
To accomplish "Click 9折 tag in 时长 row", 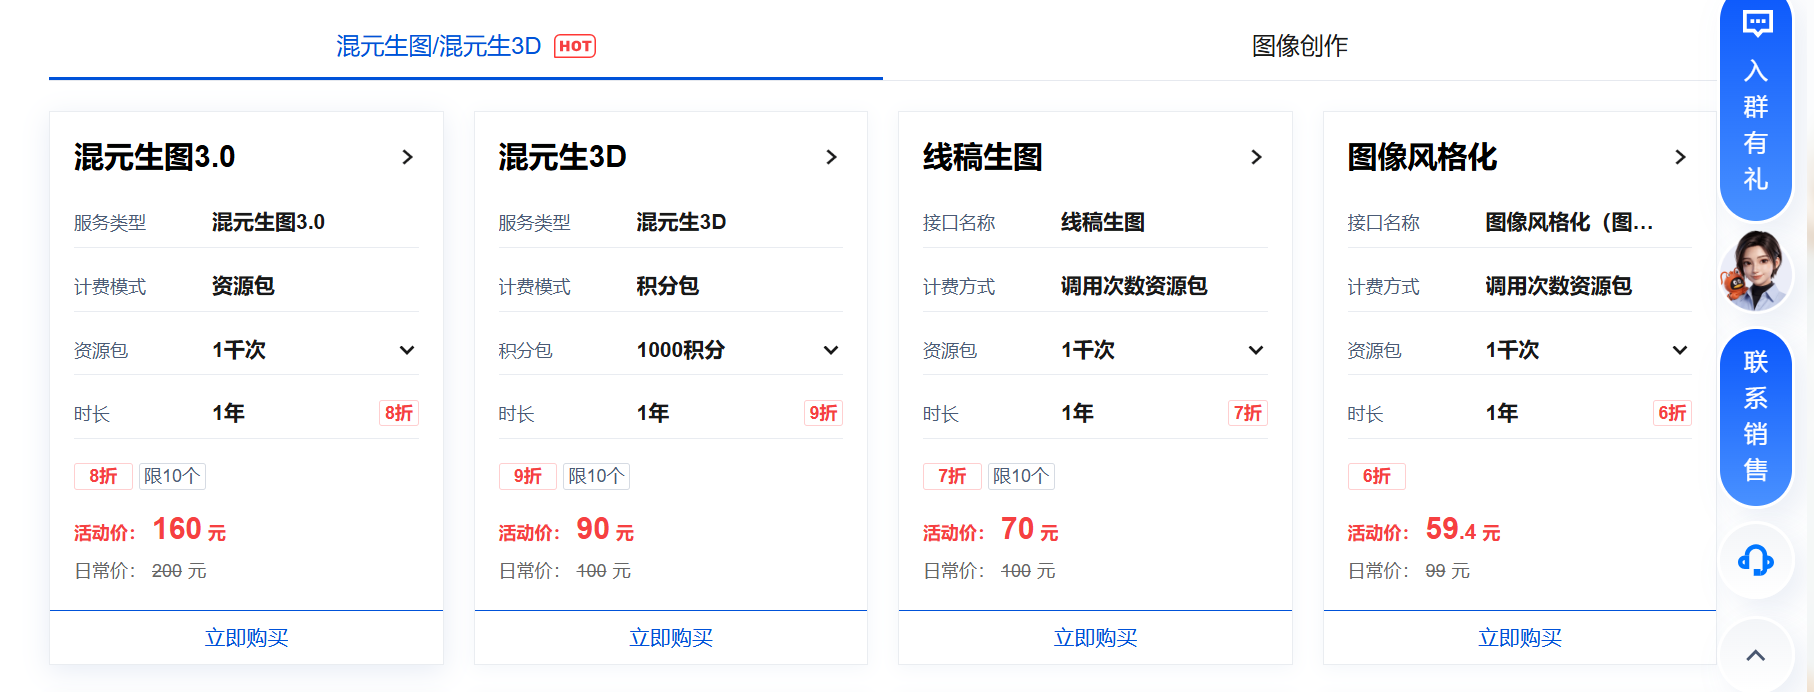I will (x=823, y=413).
